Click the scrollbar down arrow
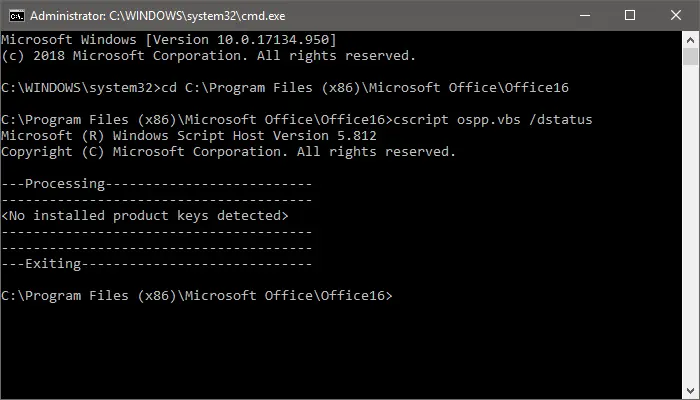The height and width of the screenshot is (400, 700). 690,390
